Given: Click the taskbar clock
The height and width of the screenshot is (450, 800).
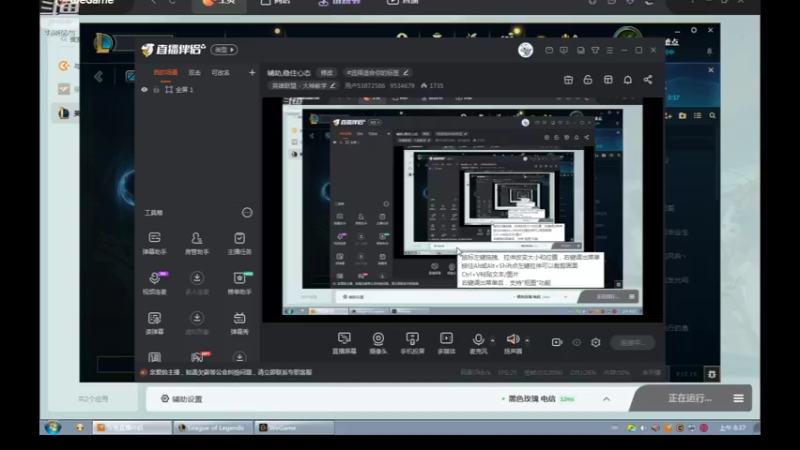Looking at the screenshot, I should (733, 428).
